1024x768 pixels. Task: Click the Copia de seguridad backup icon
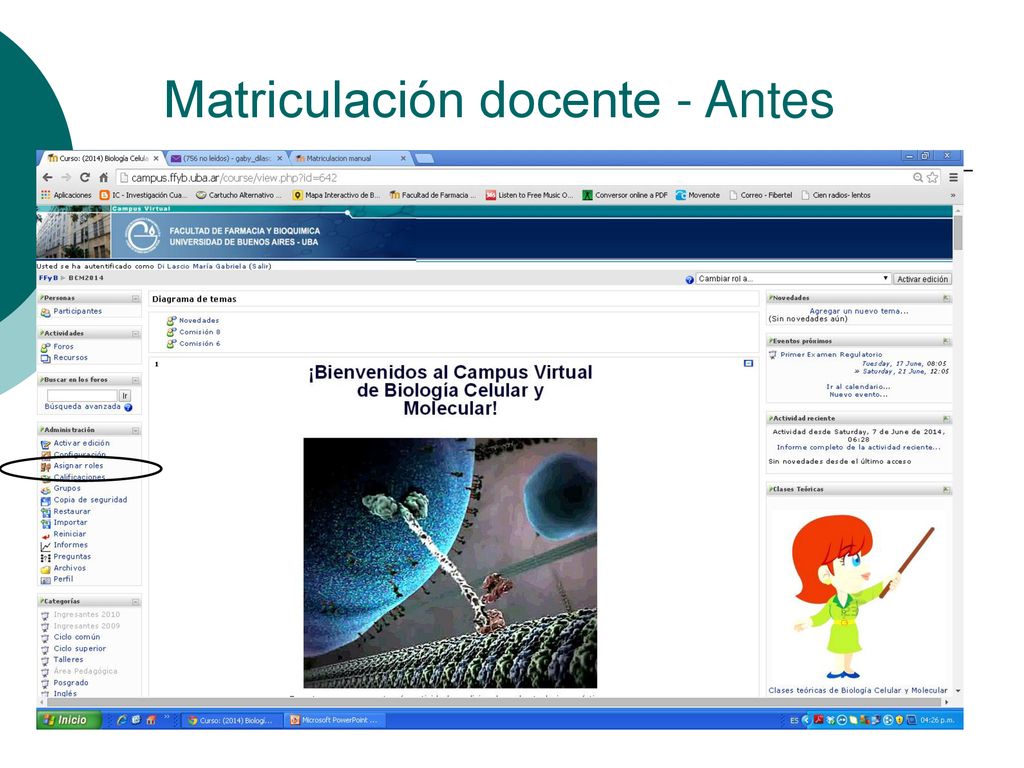[46, 500]
